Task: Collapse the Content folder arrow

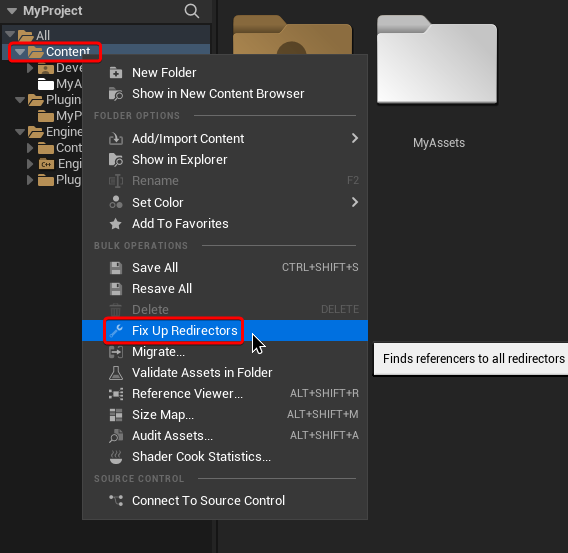Action: 20,52
